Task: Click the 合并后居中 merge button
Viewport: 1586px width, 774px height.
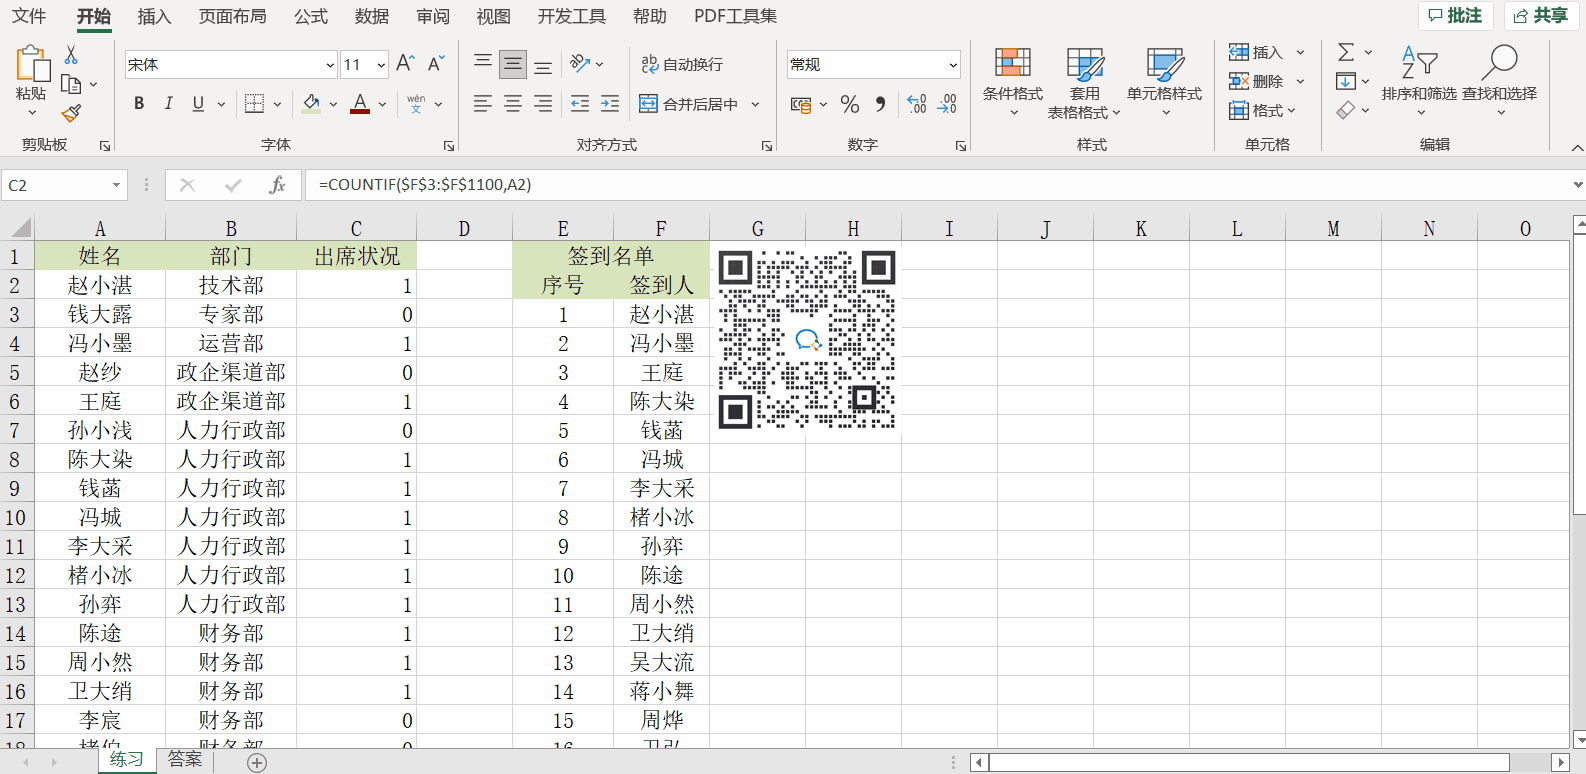Action: click(689, 104)
